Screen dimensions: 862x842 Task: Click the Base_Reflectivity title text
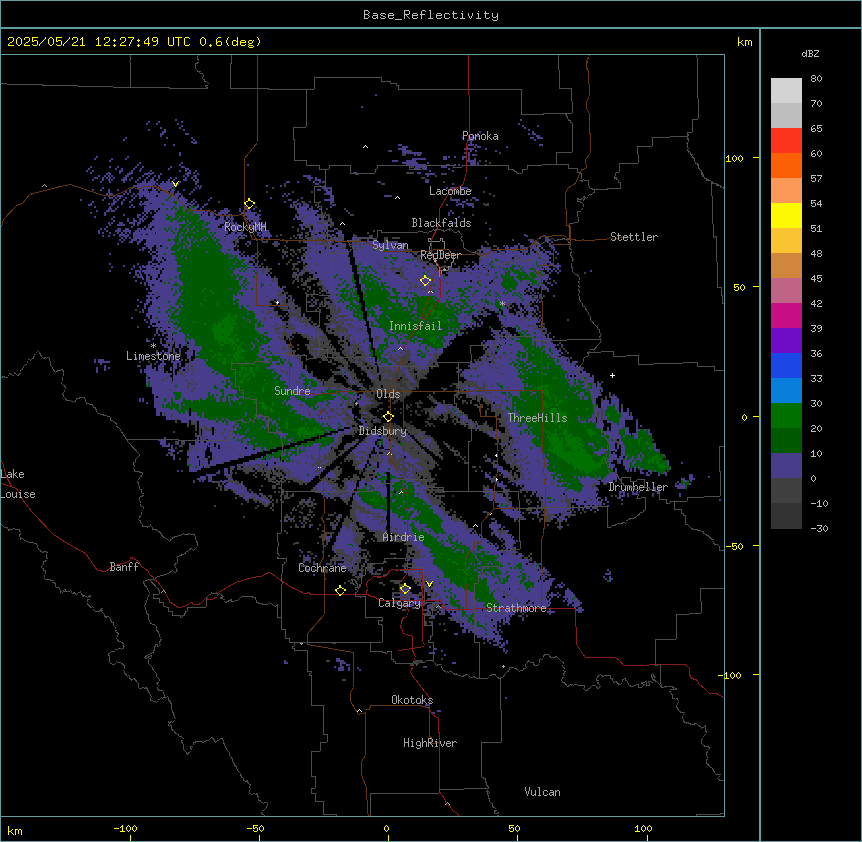[431, 15]
